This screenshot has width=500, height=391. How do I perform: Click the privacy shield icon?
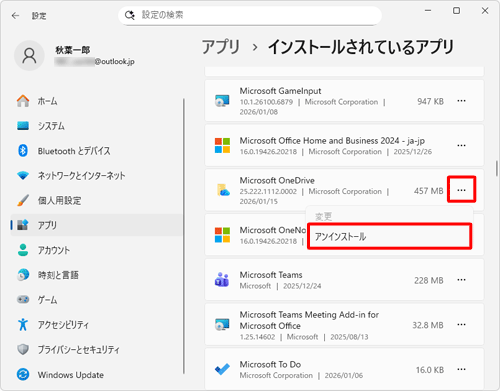pyautogui.click(x=23, y=349)
